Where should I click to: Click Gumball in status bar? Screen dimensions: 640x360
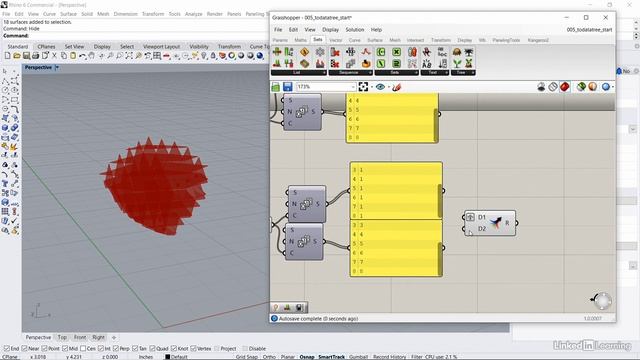(x=358, y=357)
